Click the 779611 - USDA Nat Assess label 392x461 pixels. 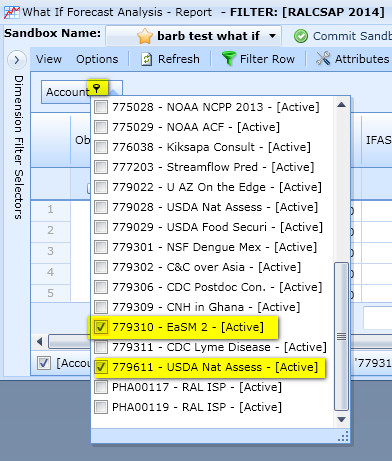(215, 367)
